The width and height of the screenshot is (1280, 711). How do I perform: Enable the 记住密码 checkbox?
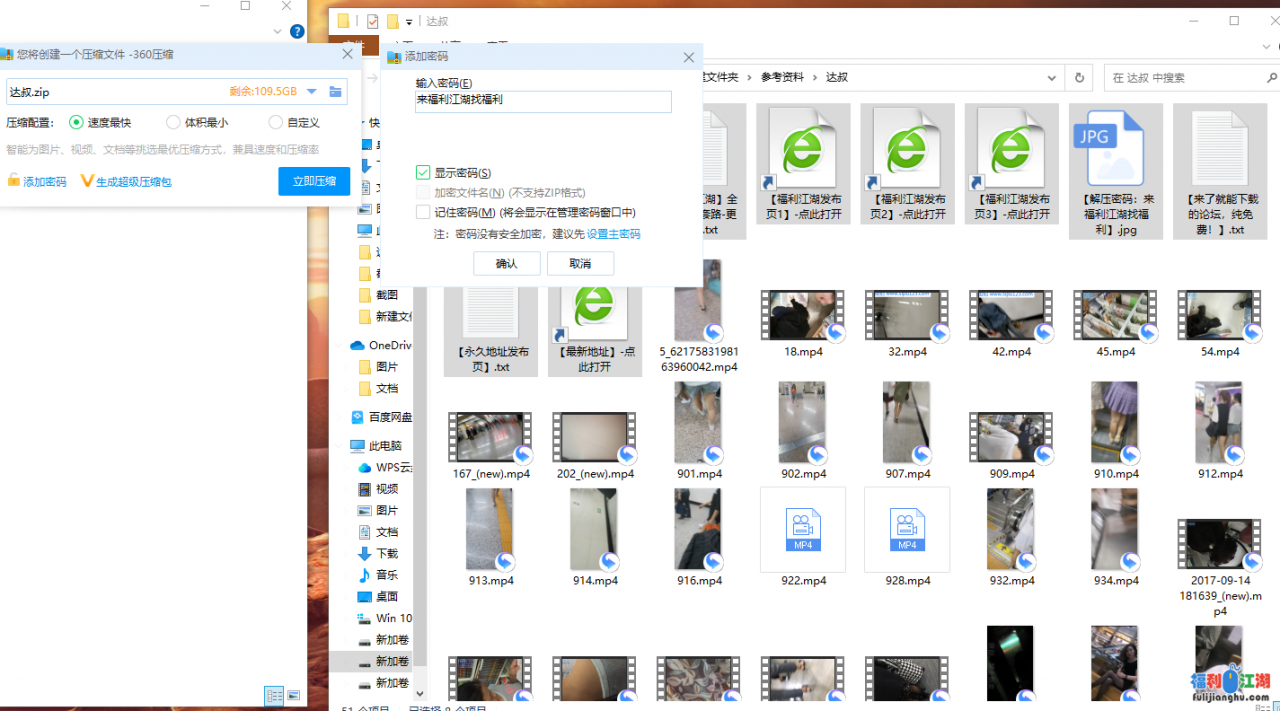tap(424, 211)
